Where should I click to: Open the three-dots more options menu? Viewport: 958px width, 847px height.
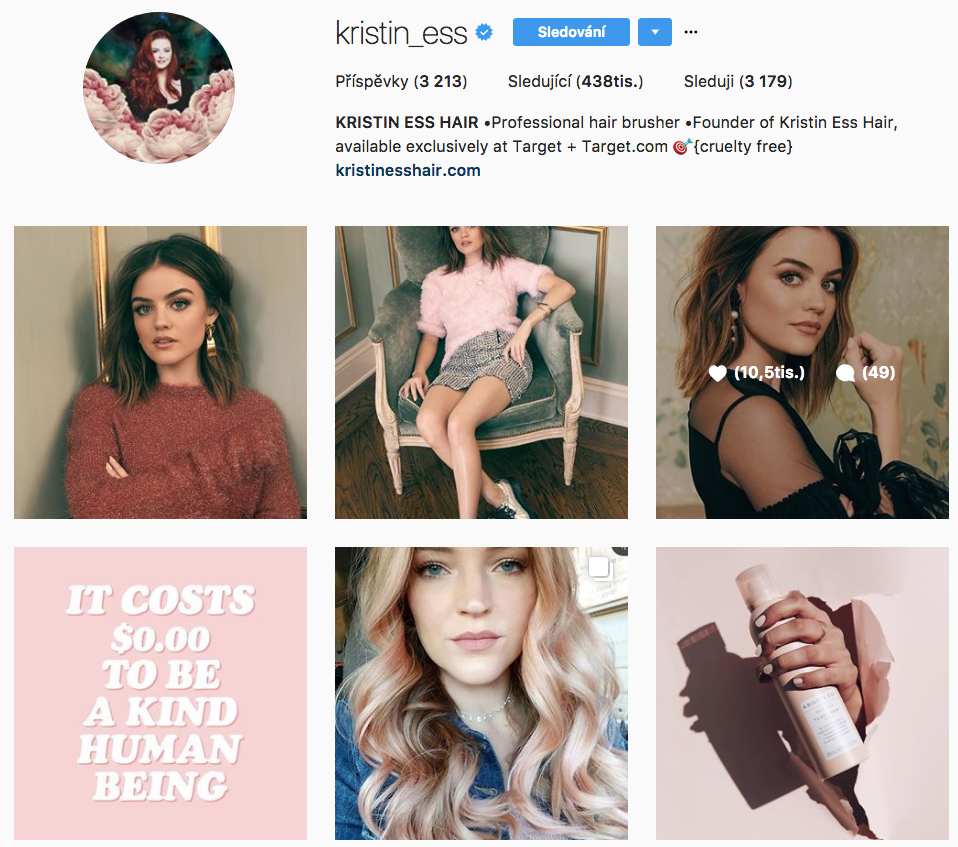coord(690,32)
